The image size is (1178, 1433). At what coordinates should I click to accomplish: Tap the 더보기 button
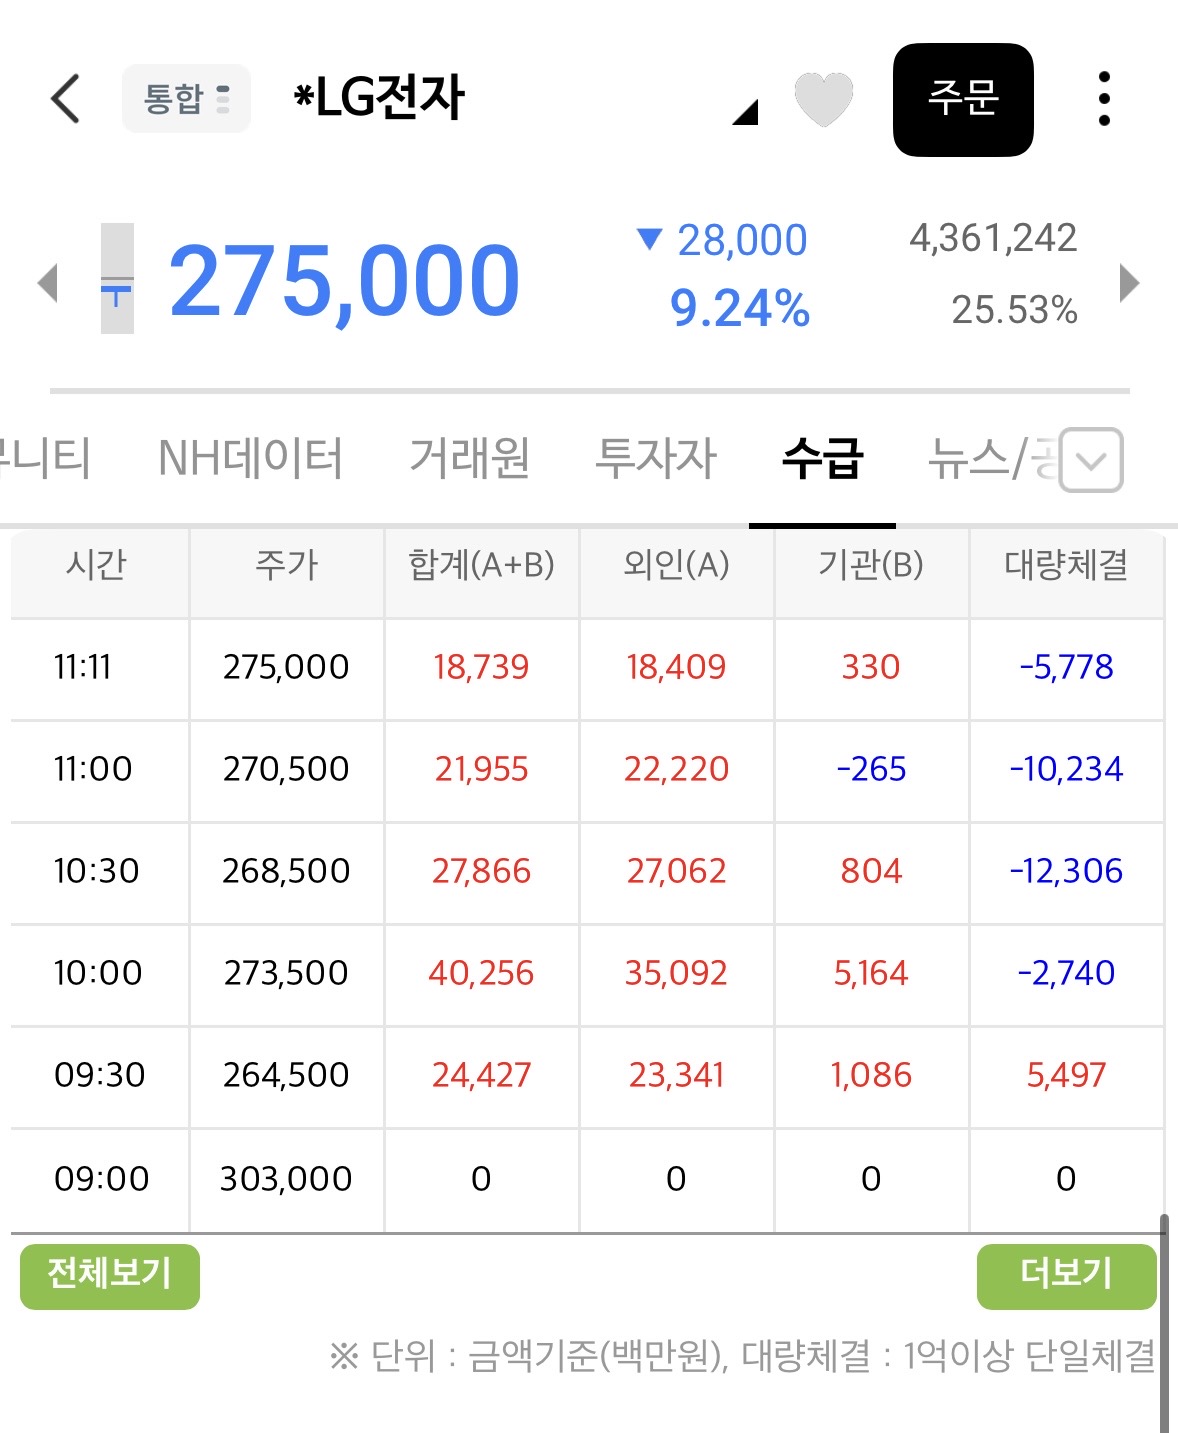point(1066,1276)
